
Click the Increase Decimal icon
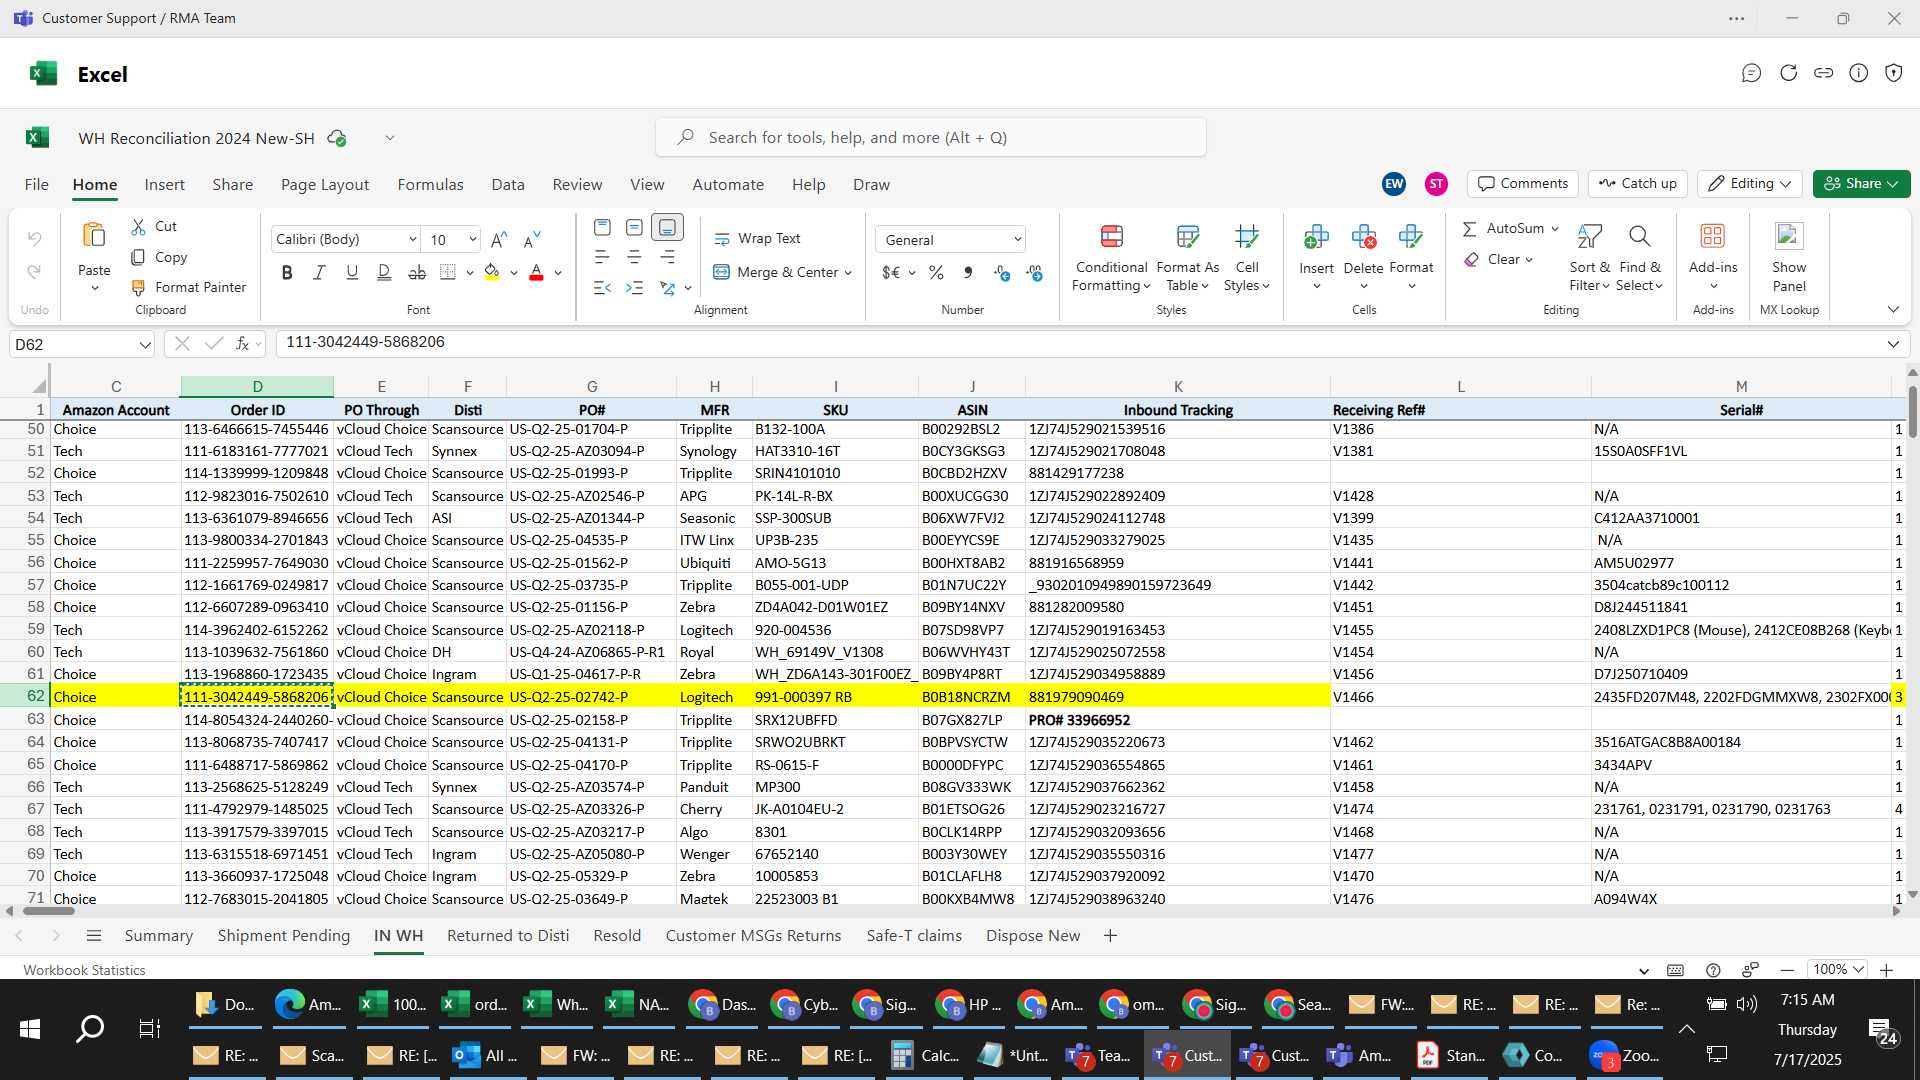(1002, 272)
